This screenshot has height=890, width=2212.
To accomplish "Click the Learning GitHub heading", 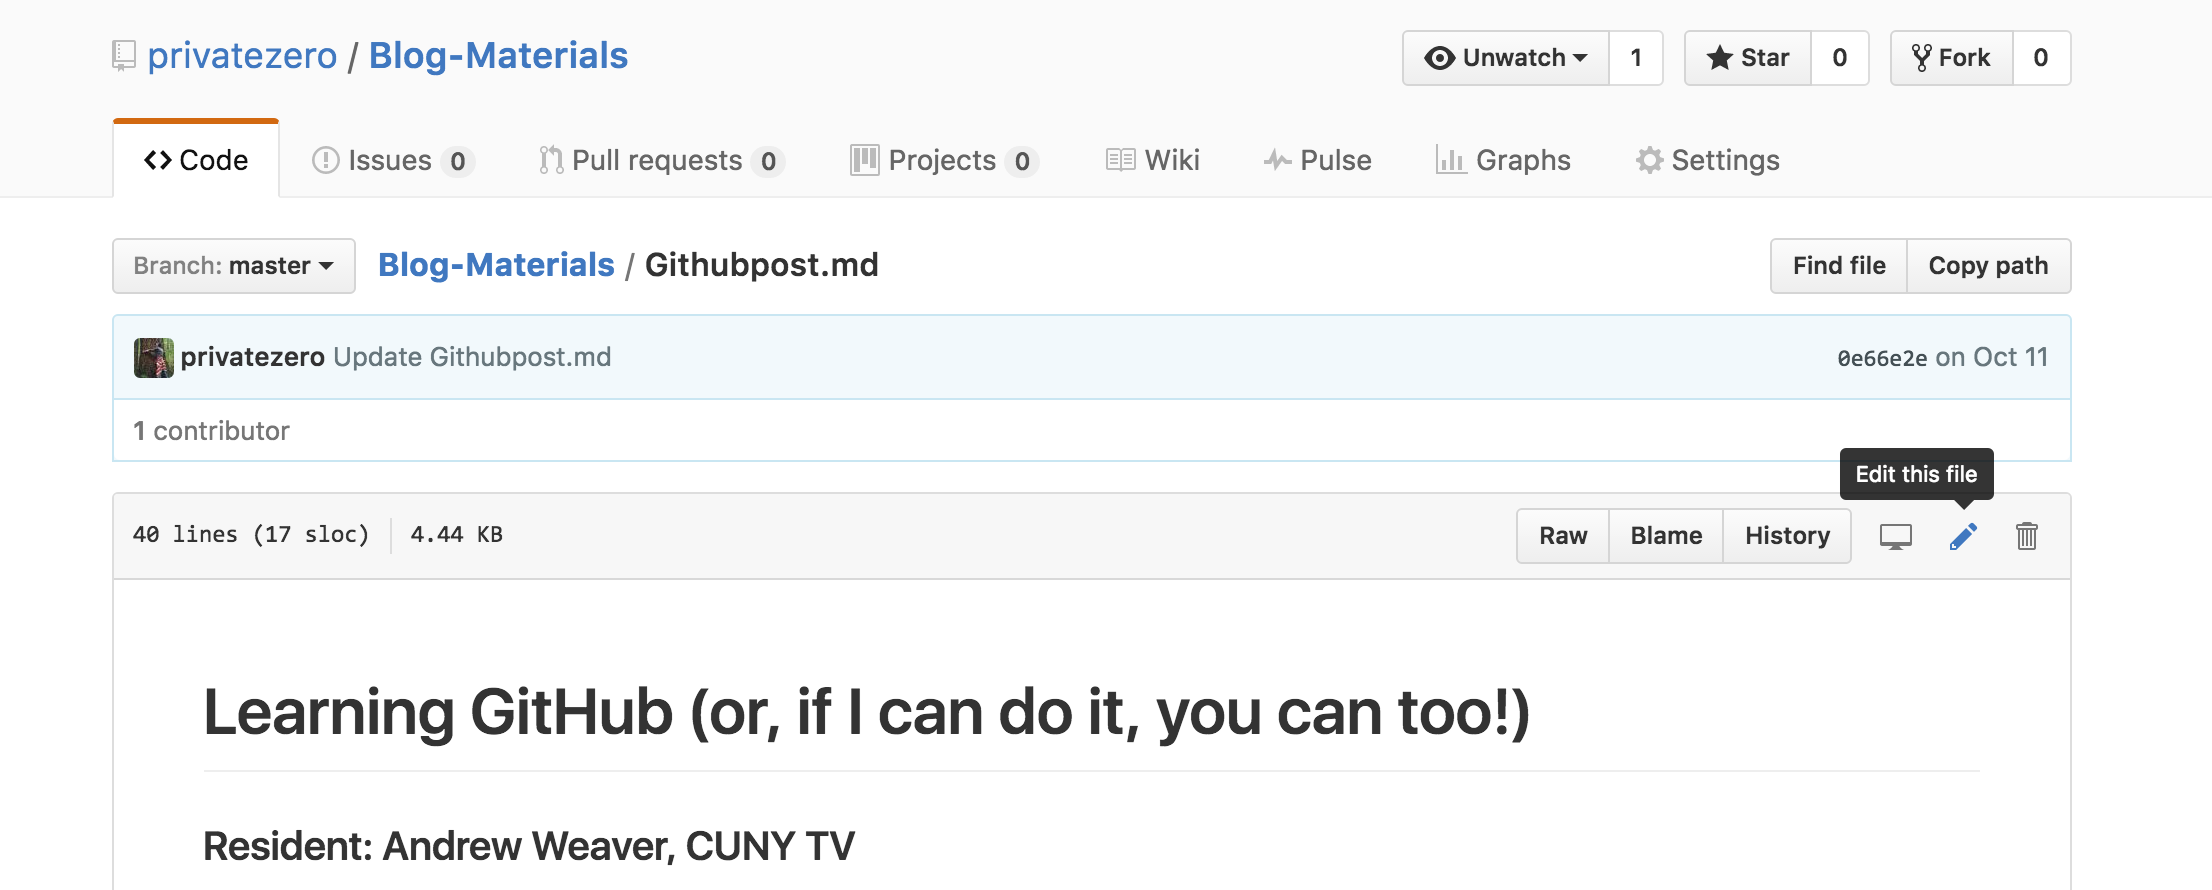I will pyautogui.click(x=866, y=713).
